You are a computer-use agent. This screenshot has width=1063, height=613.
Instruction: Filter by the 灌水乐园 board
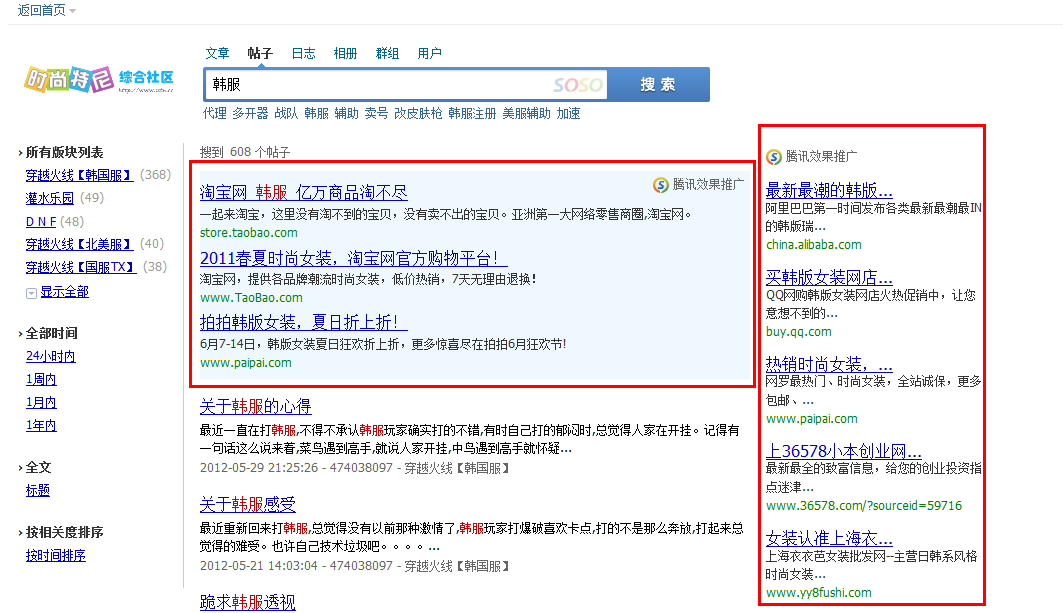(x=50, y=198)
